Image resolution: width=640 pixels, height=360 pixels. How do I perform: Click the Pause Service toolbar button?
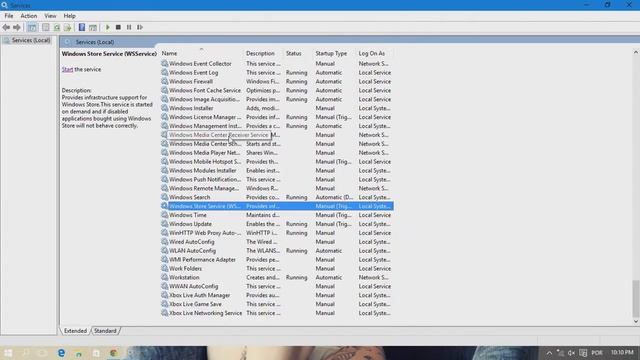point(129,27)
